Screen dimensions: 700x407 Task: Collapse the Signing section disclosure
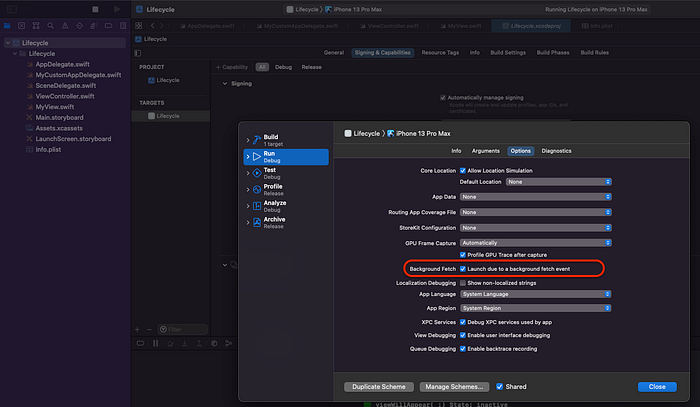[x=225, y=83]
